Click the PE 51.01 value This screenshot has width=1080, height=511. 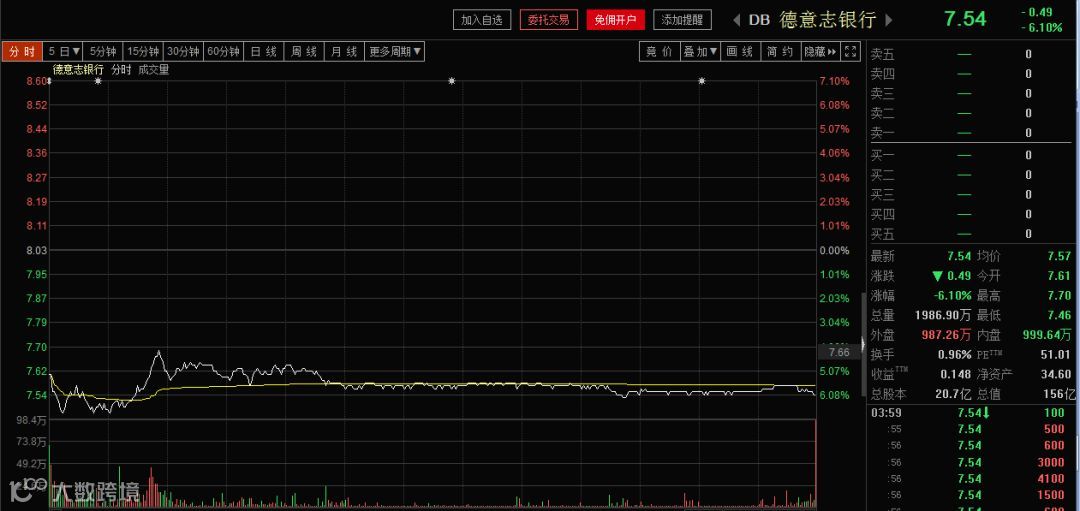coord(1057,355)
